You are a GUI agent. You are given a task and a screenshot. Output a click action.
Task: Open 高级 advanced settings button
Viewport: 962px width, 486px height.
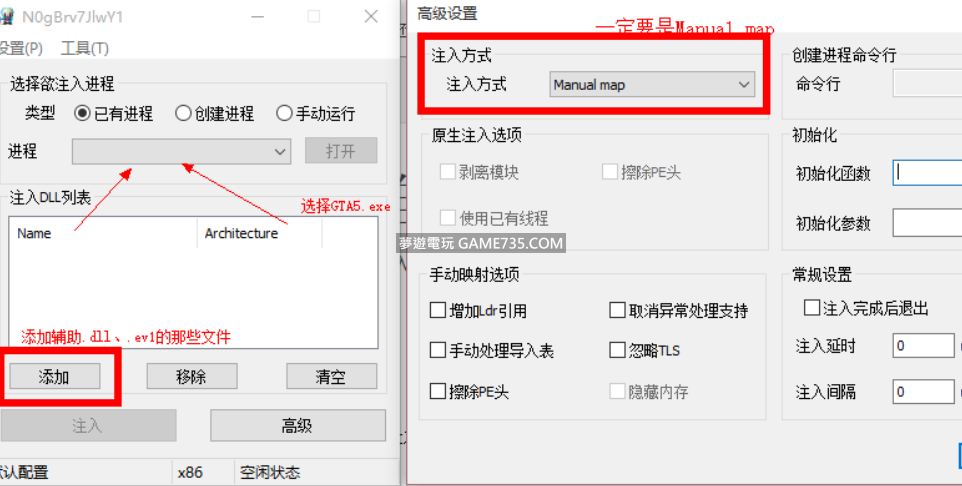(298, 425)
